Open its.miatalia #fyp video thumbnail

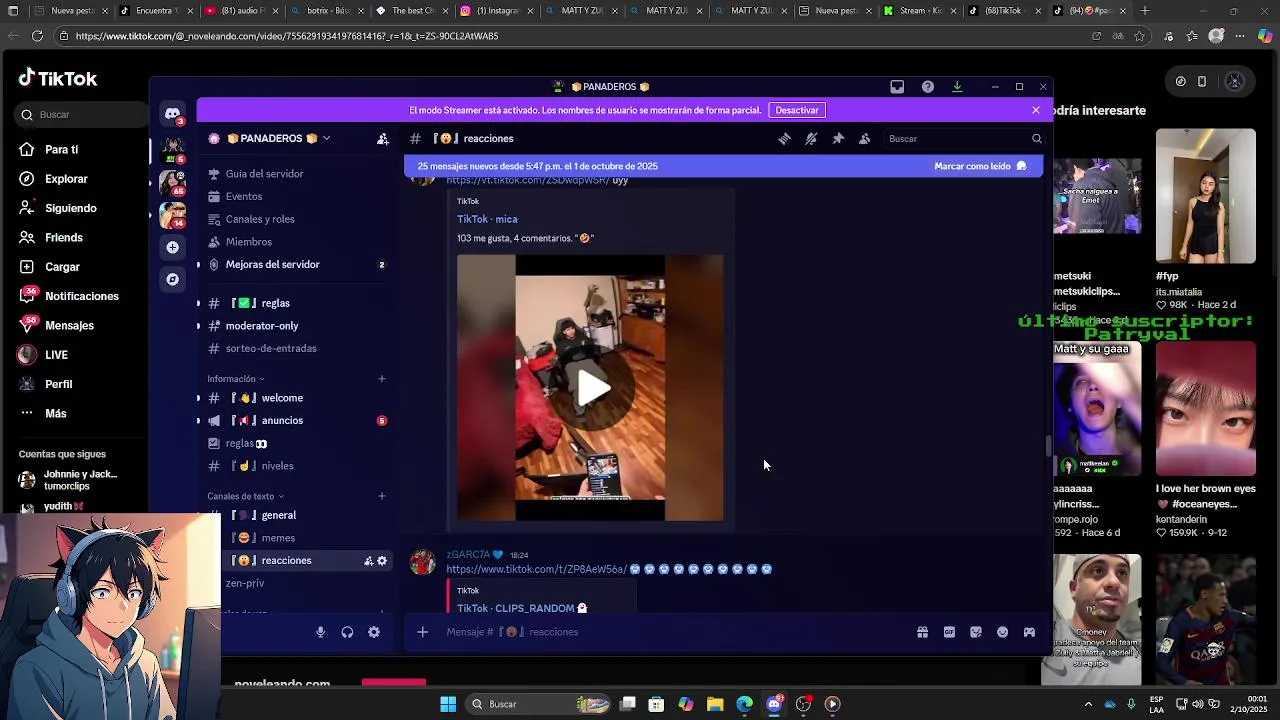[1205, 196]
